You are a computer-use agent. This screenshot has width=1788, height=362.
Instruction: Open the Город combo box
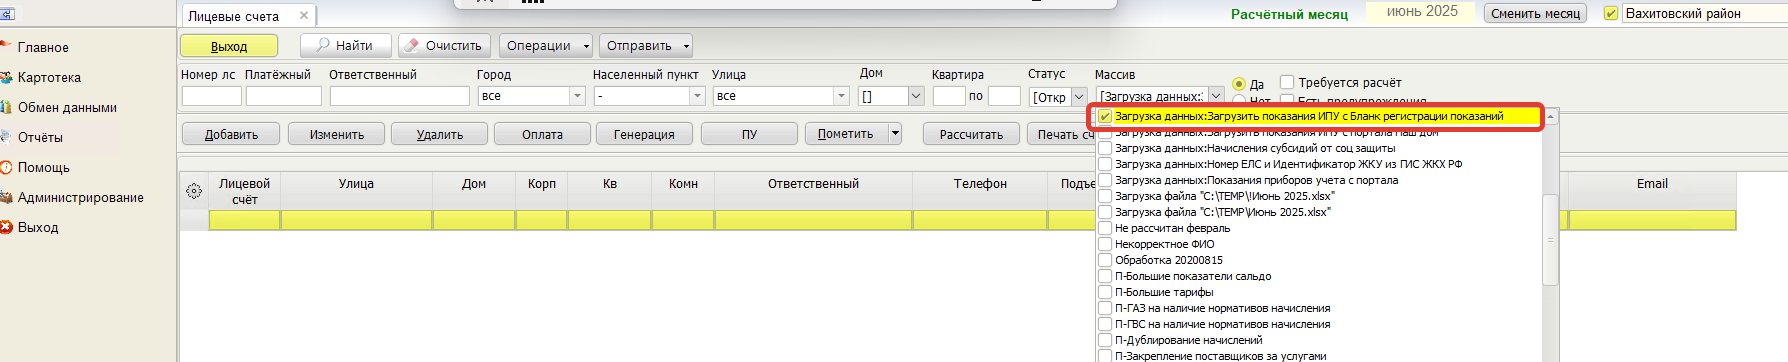point(577,96)
